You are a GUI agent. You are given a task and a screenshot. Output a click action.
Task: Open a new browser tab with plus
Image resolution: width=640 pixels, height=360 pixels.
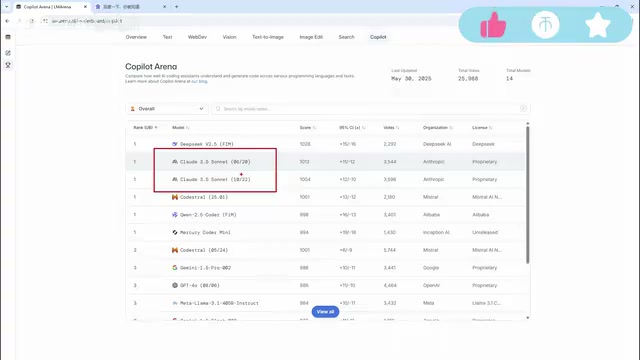click(176, 7)
